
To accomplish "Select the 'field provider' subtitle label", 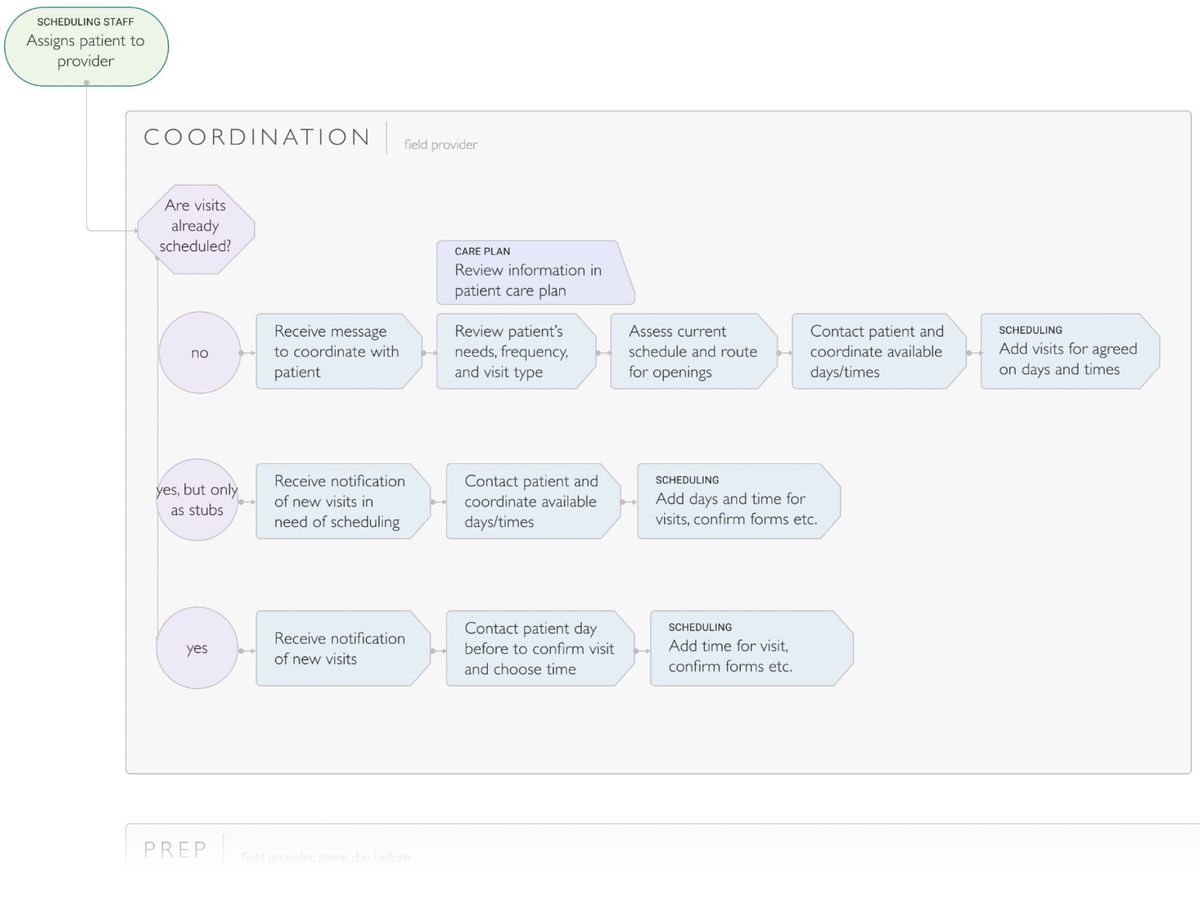I will [x=440, y=144].
